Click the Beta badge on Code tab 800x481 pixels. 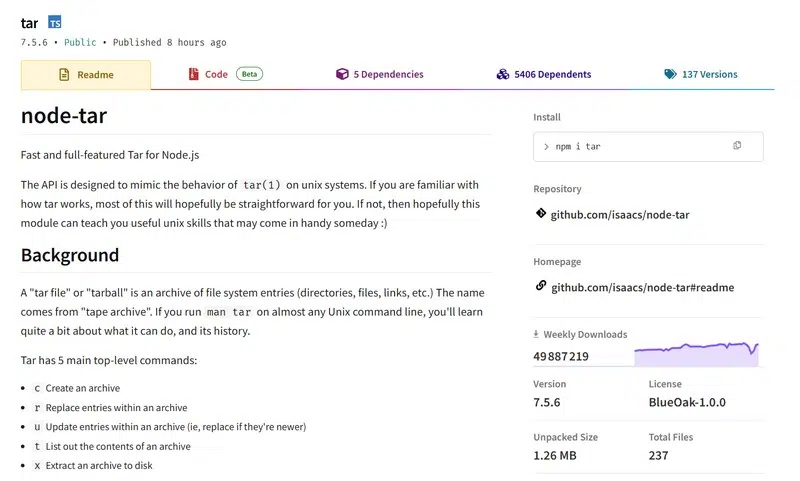pos(249,74)
